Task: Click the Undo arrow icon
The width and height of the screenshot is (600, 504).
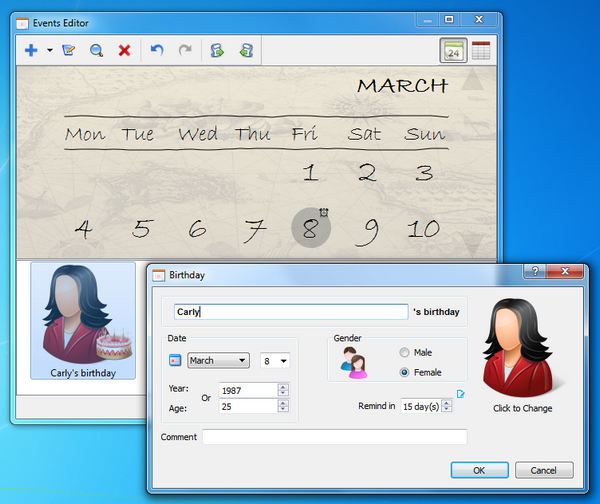Action: click(x=157, y=50)
